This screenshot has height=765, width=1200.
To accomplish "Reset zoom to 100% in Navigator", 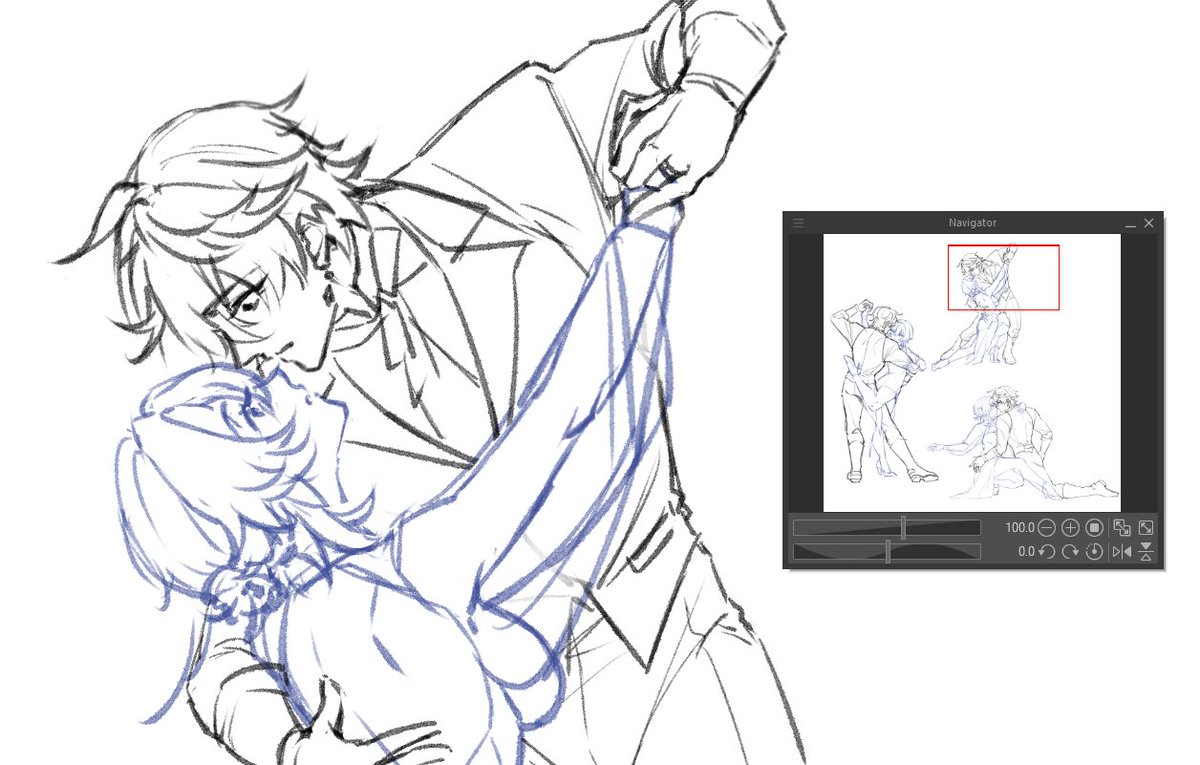I will [1095, 527].
